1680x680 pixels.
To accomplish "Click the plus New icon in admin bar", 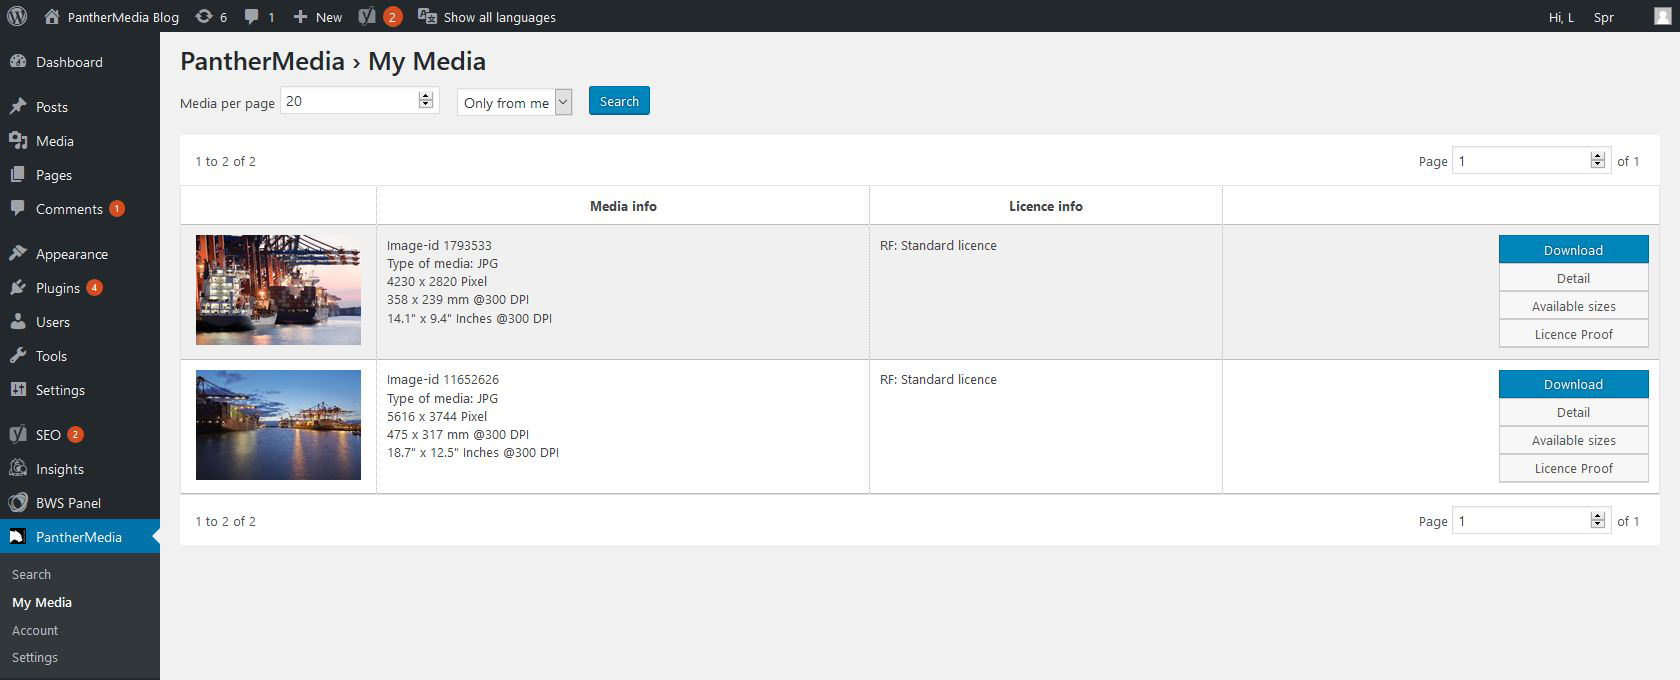I will [x=300, y=16].
